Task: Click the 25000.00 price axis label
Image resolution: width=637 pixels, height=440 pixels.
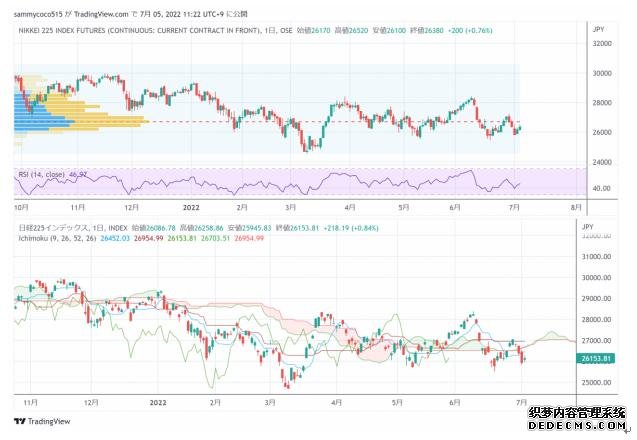Action: coord(596,382)
